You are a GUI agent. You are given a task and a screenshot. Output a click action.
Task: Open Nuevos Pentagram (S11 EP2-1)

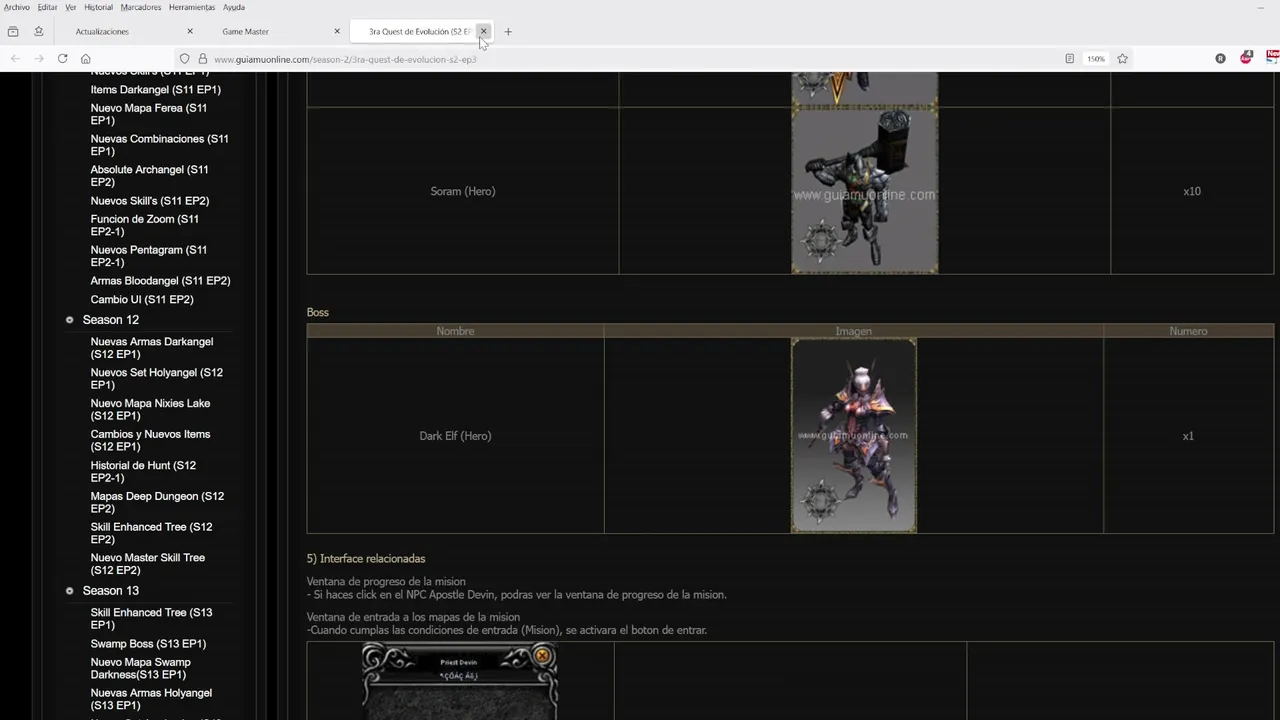(149, 256)
